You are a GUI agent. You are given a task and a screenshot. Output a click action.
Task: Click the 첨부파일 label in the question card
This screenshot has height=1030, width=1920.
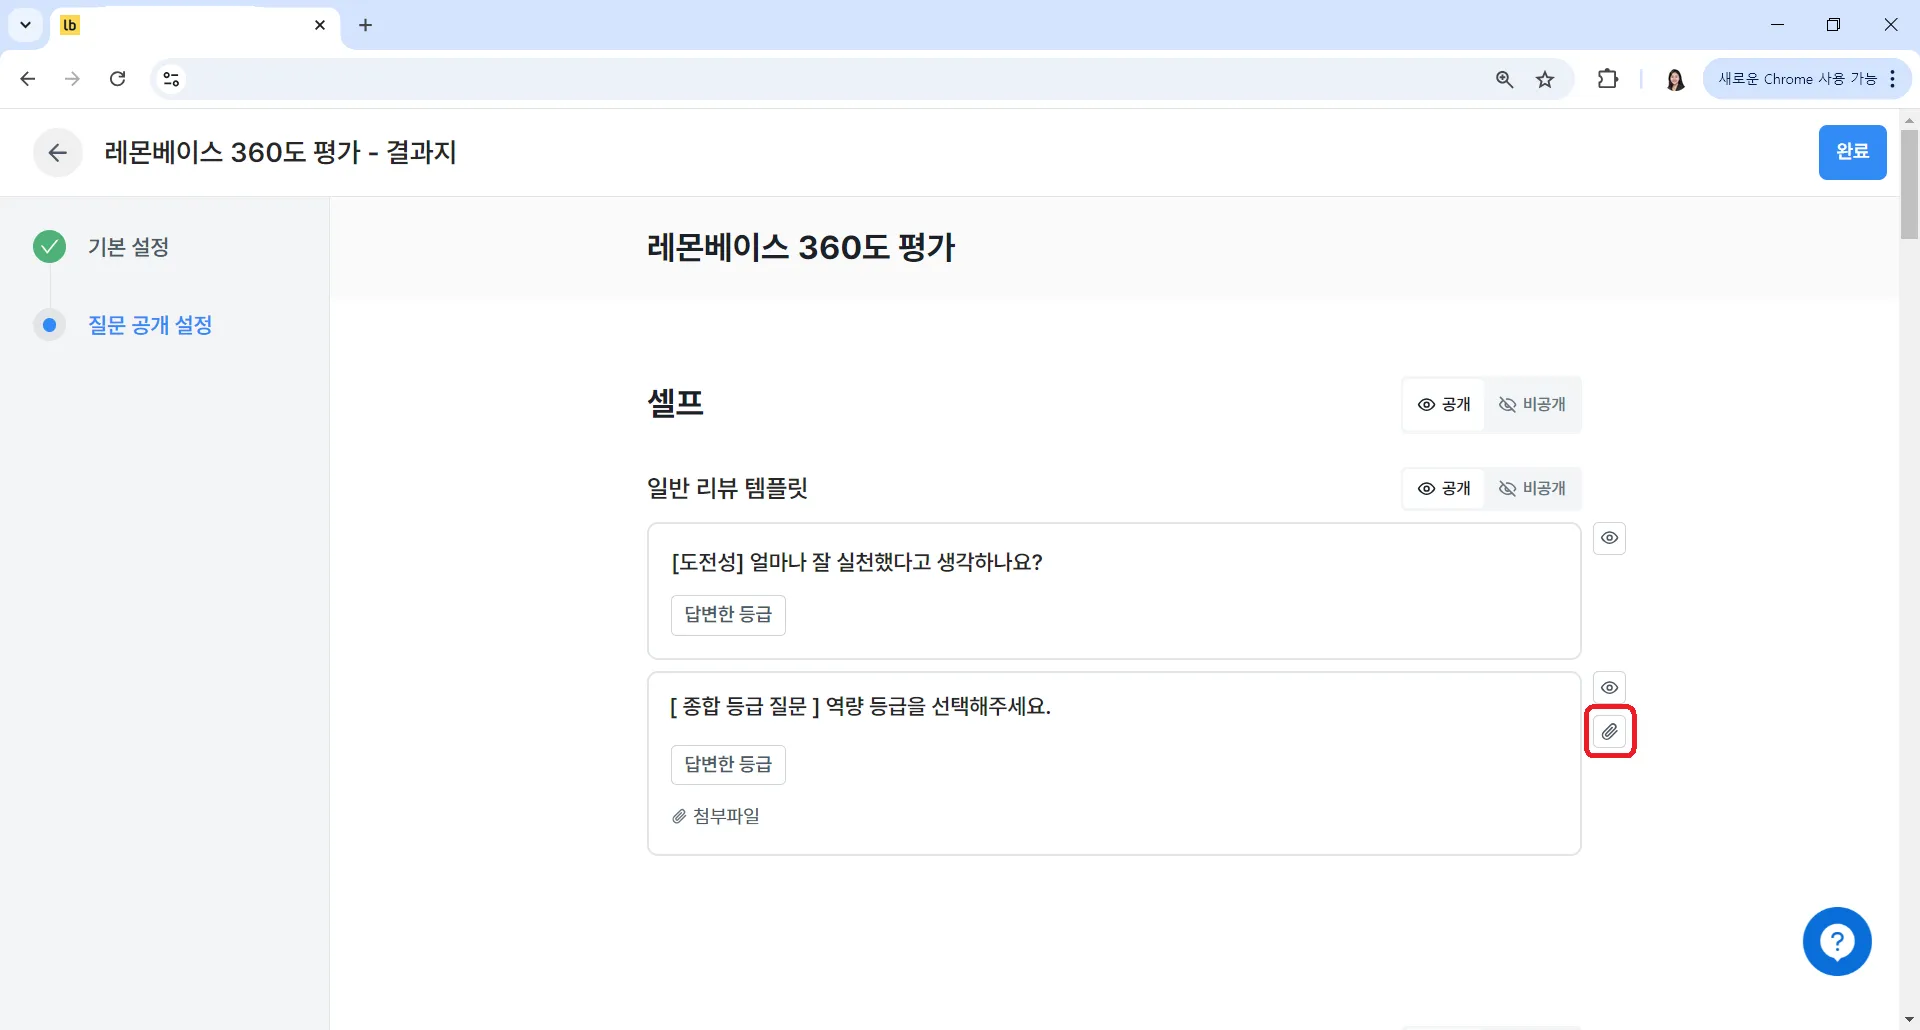[x=716, y=816]
